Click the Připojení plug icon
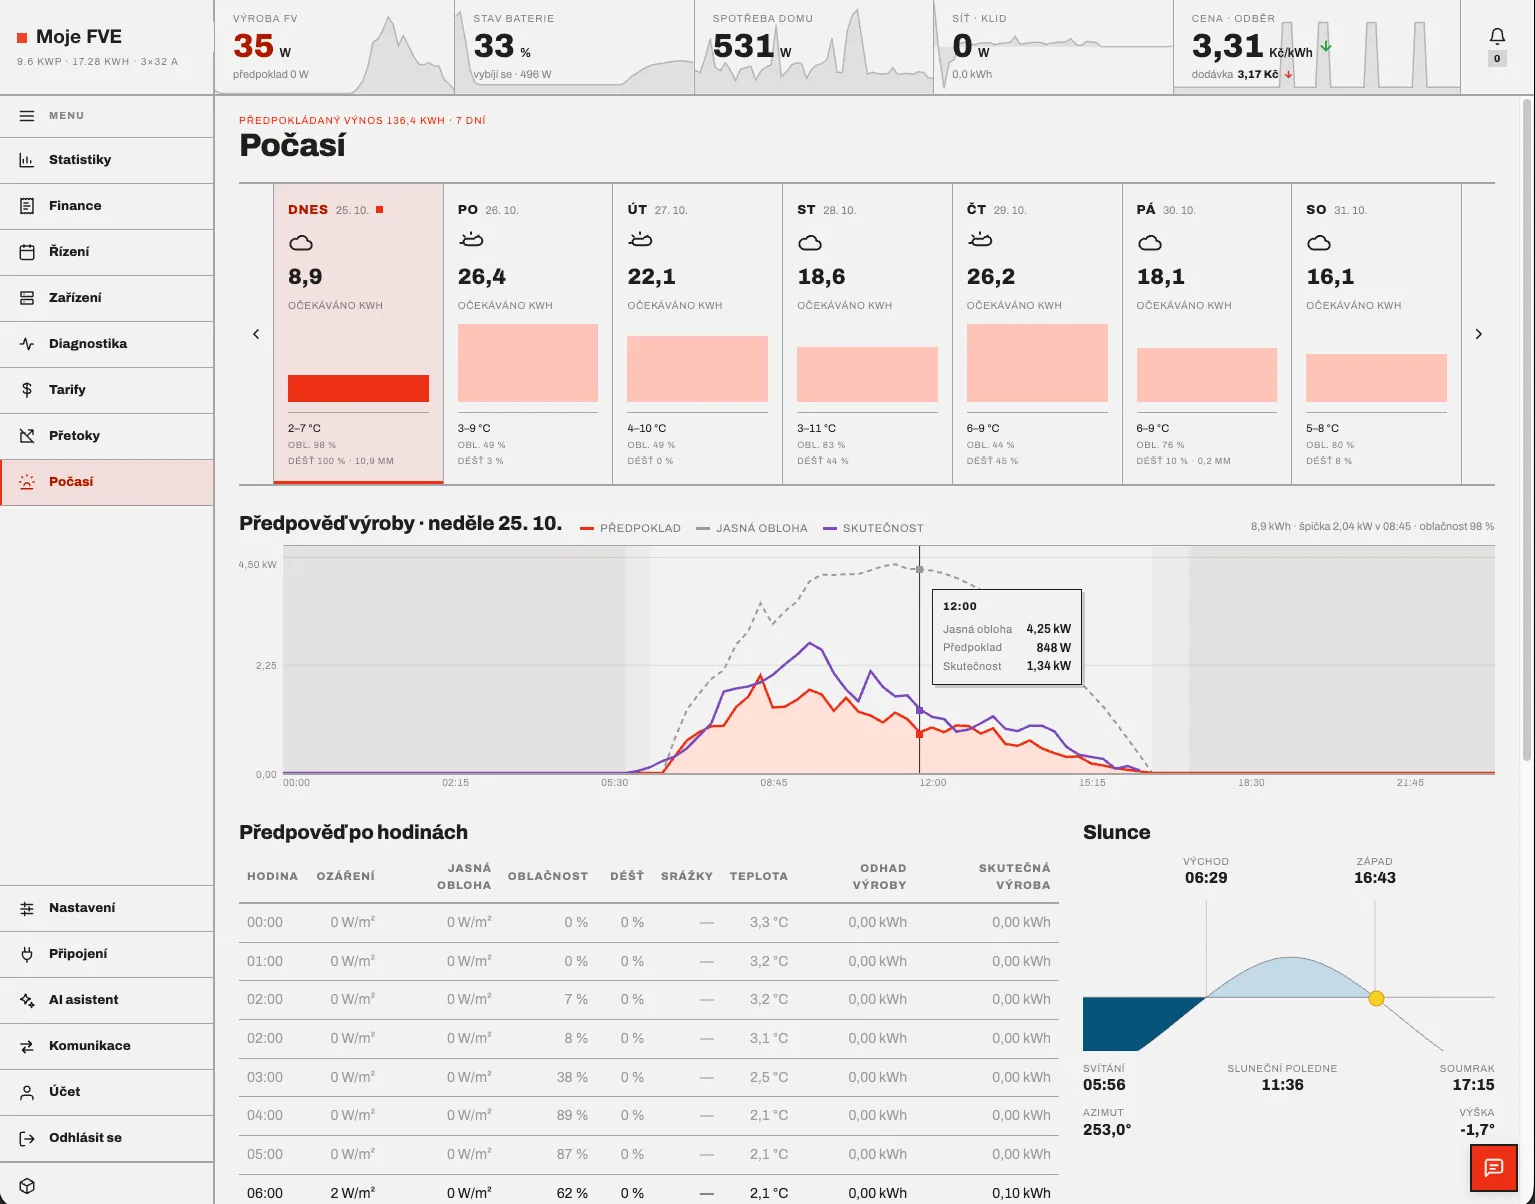This screenshot has width=1535, height=1204. 27,954
